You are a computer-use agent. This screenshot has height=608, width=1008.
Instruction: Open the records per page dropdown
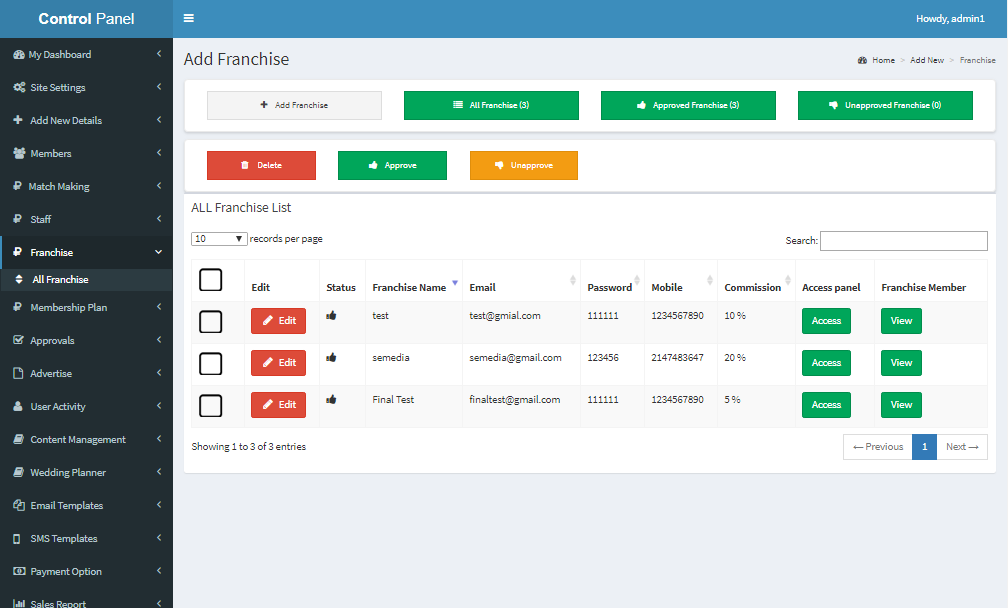pyautogui.click(x=219, y=238)
